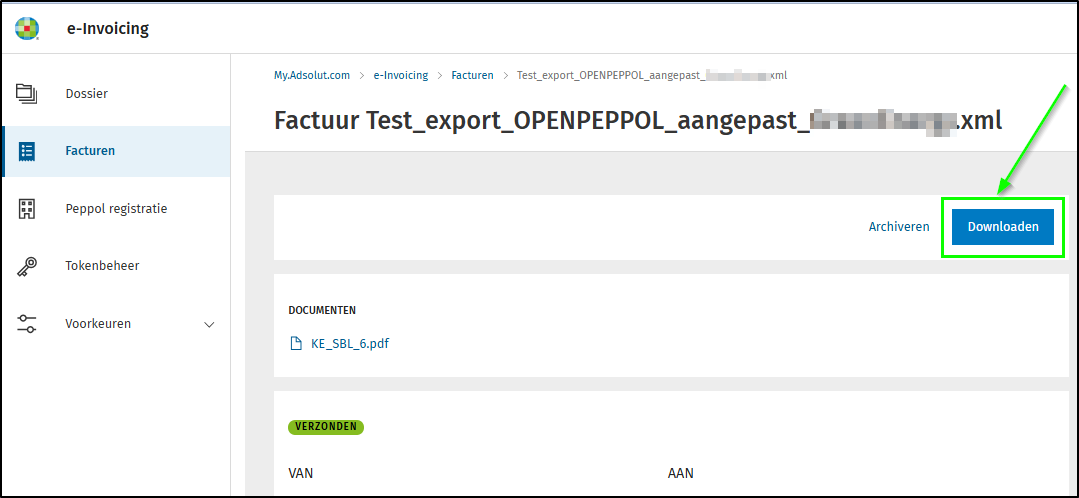Click the KE_SBL_6.pdf document icon
Viewport: 1079px width, 498px height.
point(295,343)
